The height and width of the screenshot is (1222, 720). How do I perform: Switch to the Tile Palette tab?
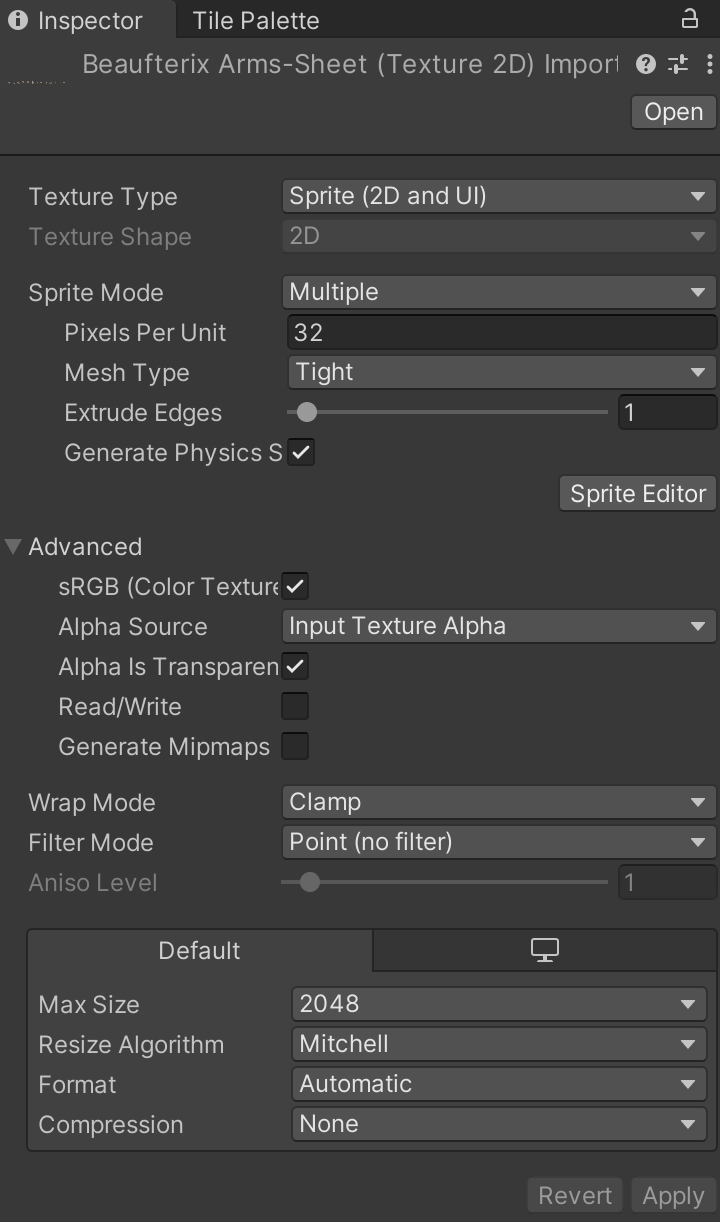tap(253, 20)
